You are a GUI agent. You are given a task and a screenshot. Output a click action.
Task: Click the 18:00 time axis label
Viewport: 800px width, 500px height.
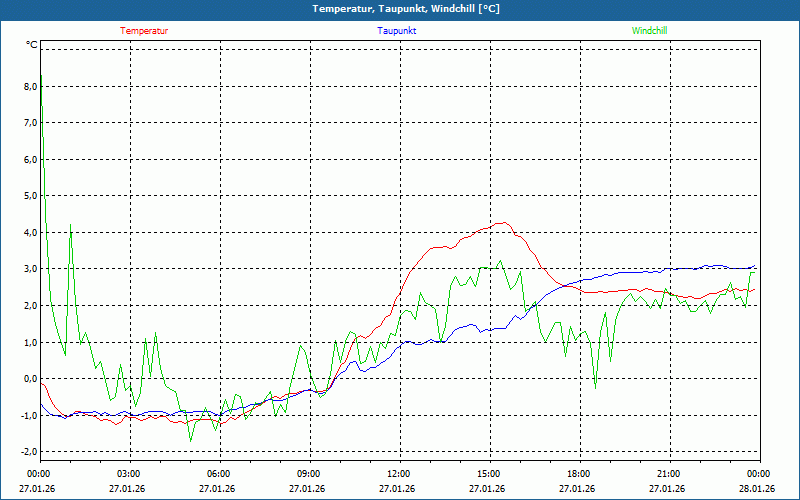578,474
